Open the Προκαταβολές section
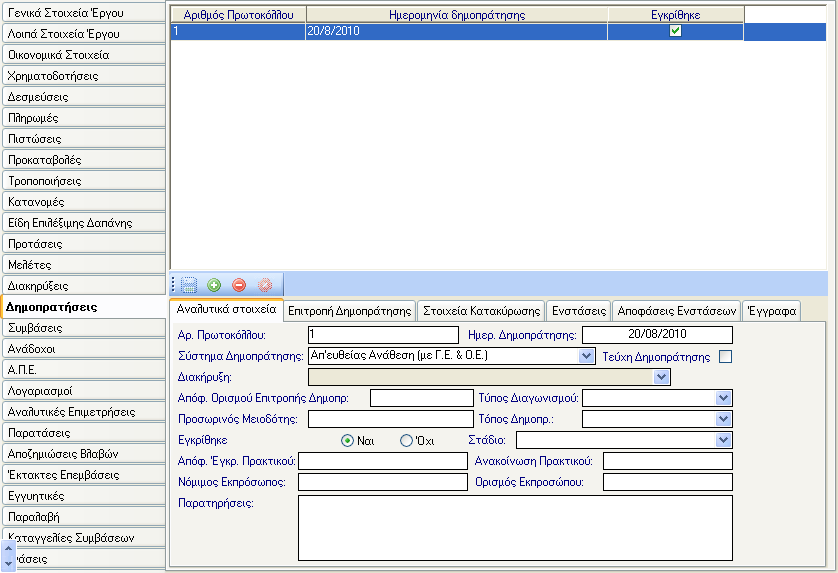Viewport: 838px width, 573px height. (84, 160)
